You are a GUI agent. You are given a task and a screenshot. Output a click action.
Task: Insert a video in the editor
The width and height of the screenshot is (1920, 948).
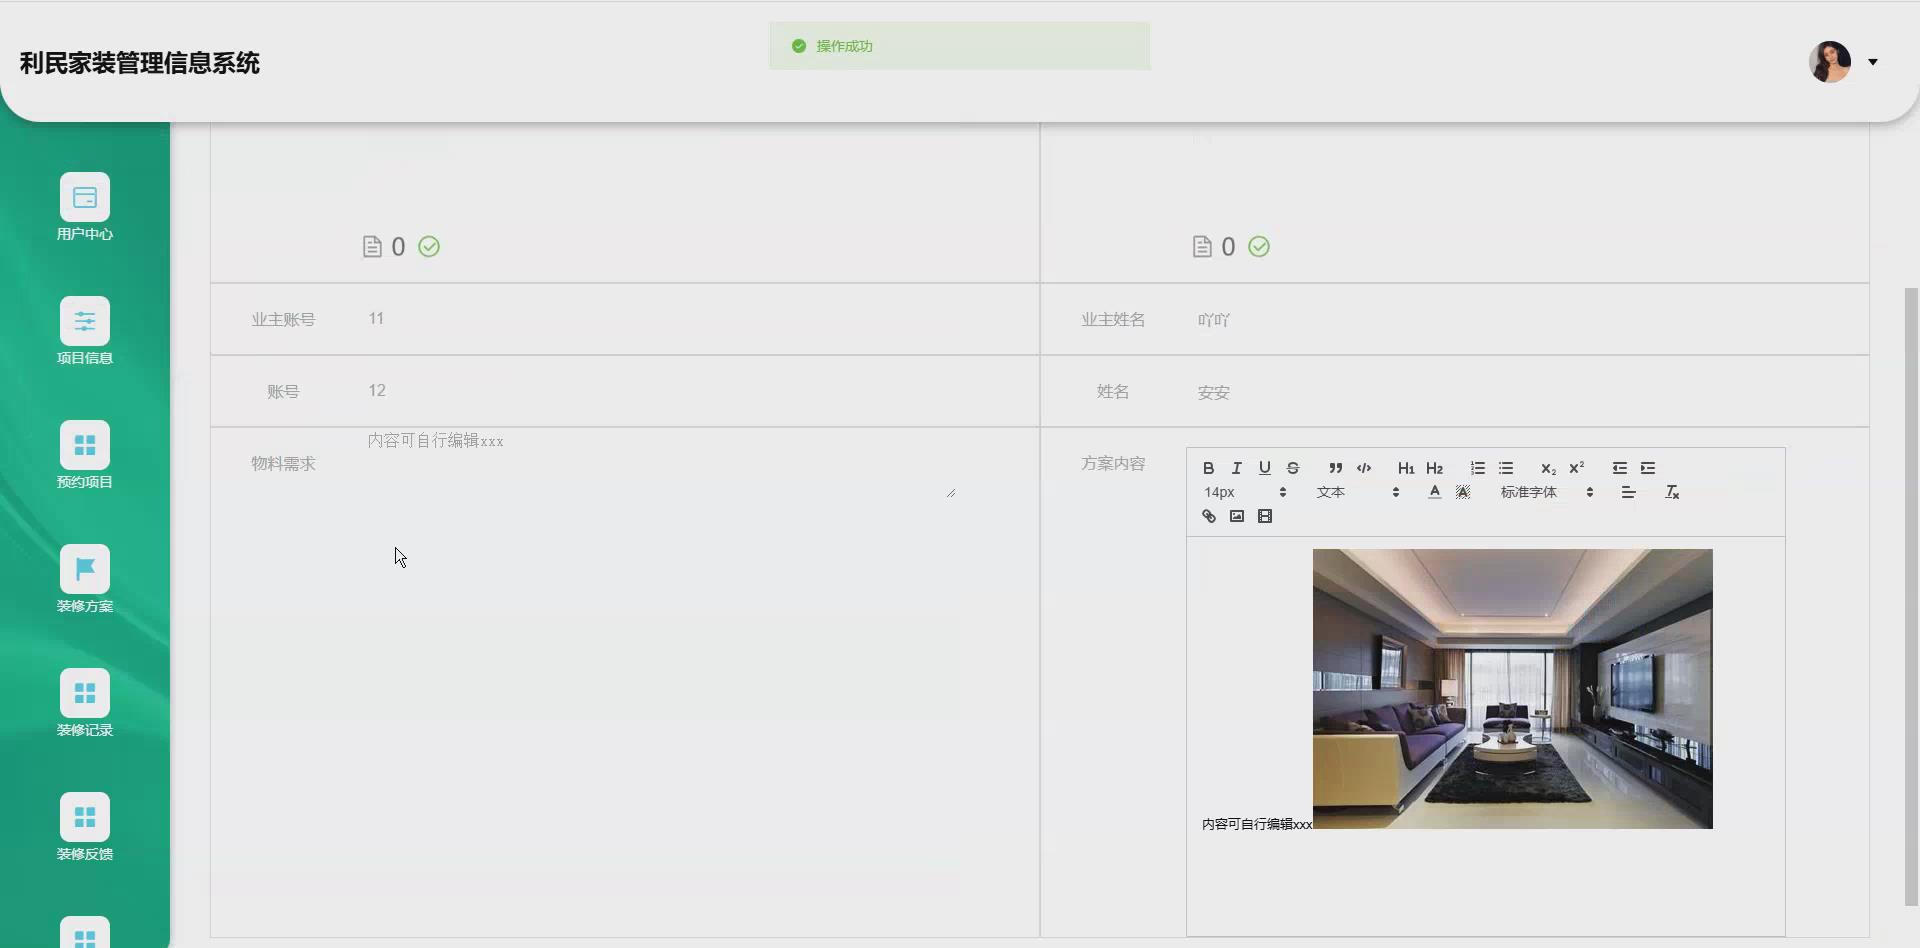coord(1265,516)
